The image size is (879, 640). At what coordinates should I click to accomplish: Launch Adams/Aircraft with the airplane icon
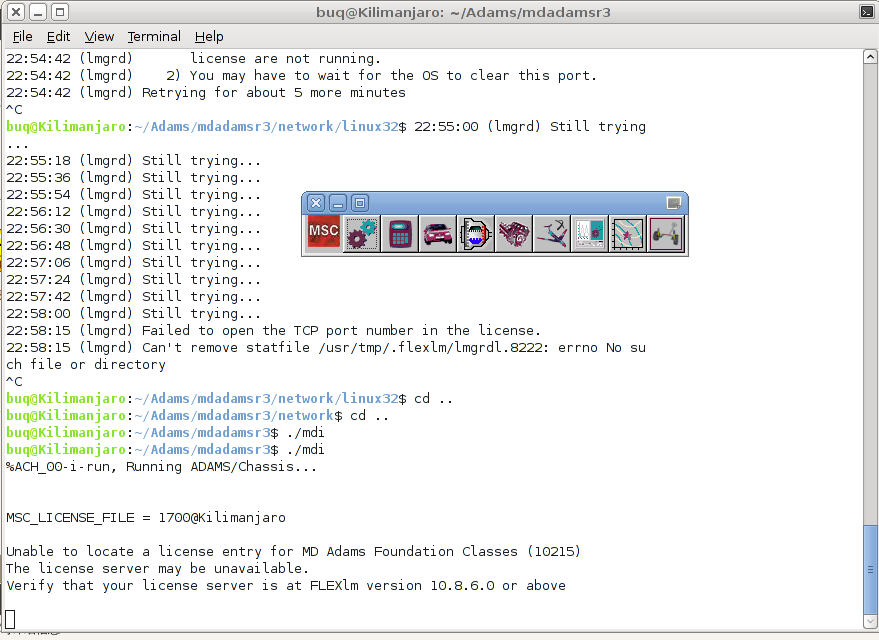(552, 234)
